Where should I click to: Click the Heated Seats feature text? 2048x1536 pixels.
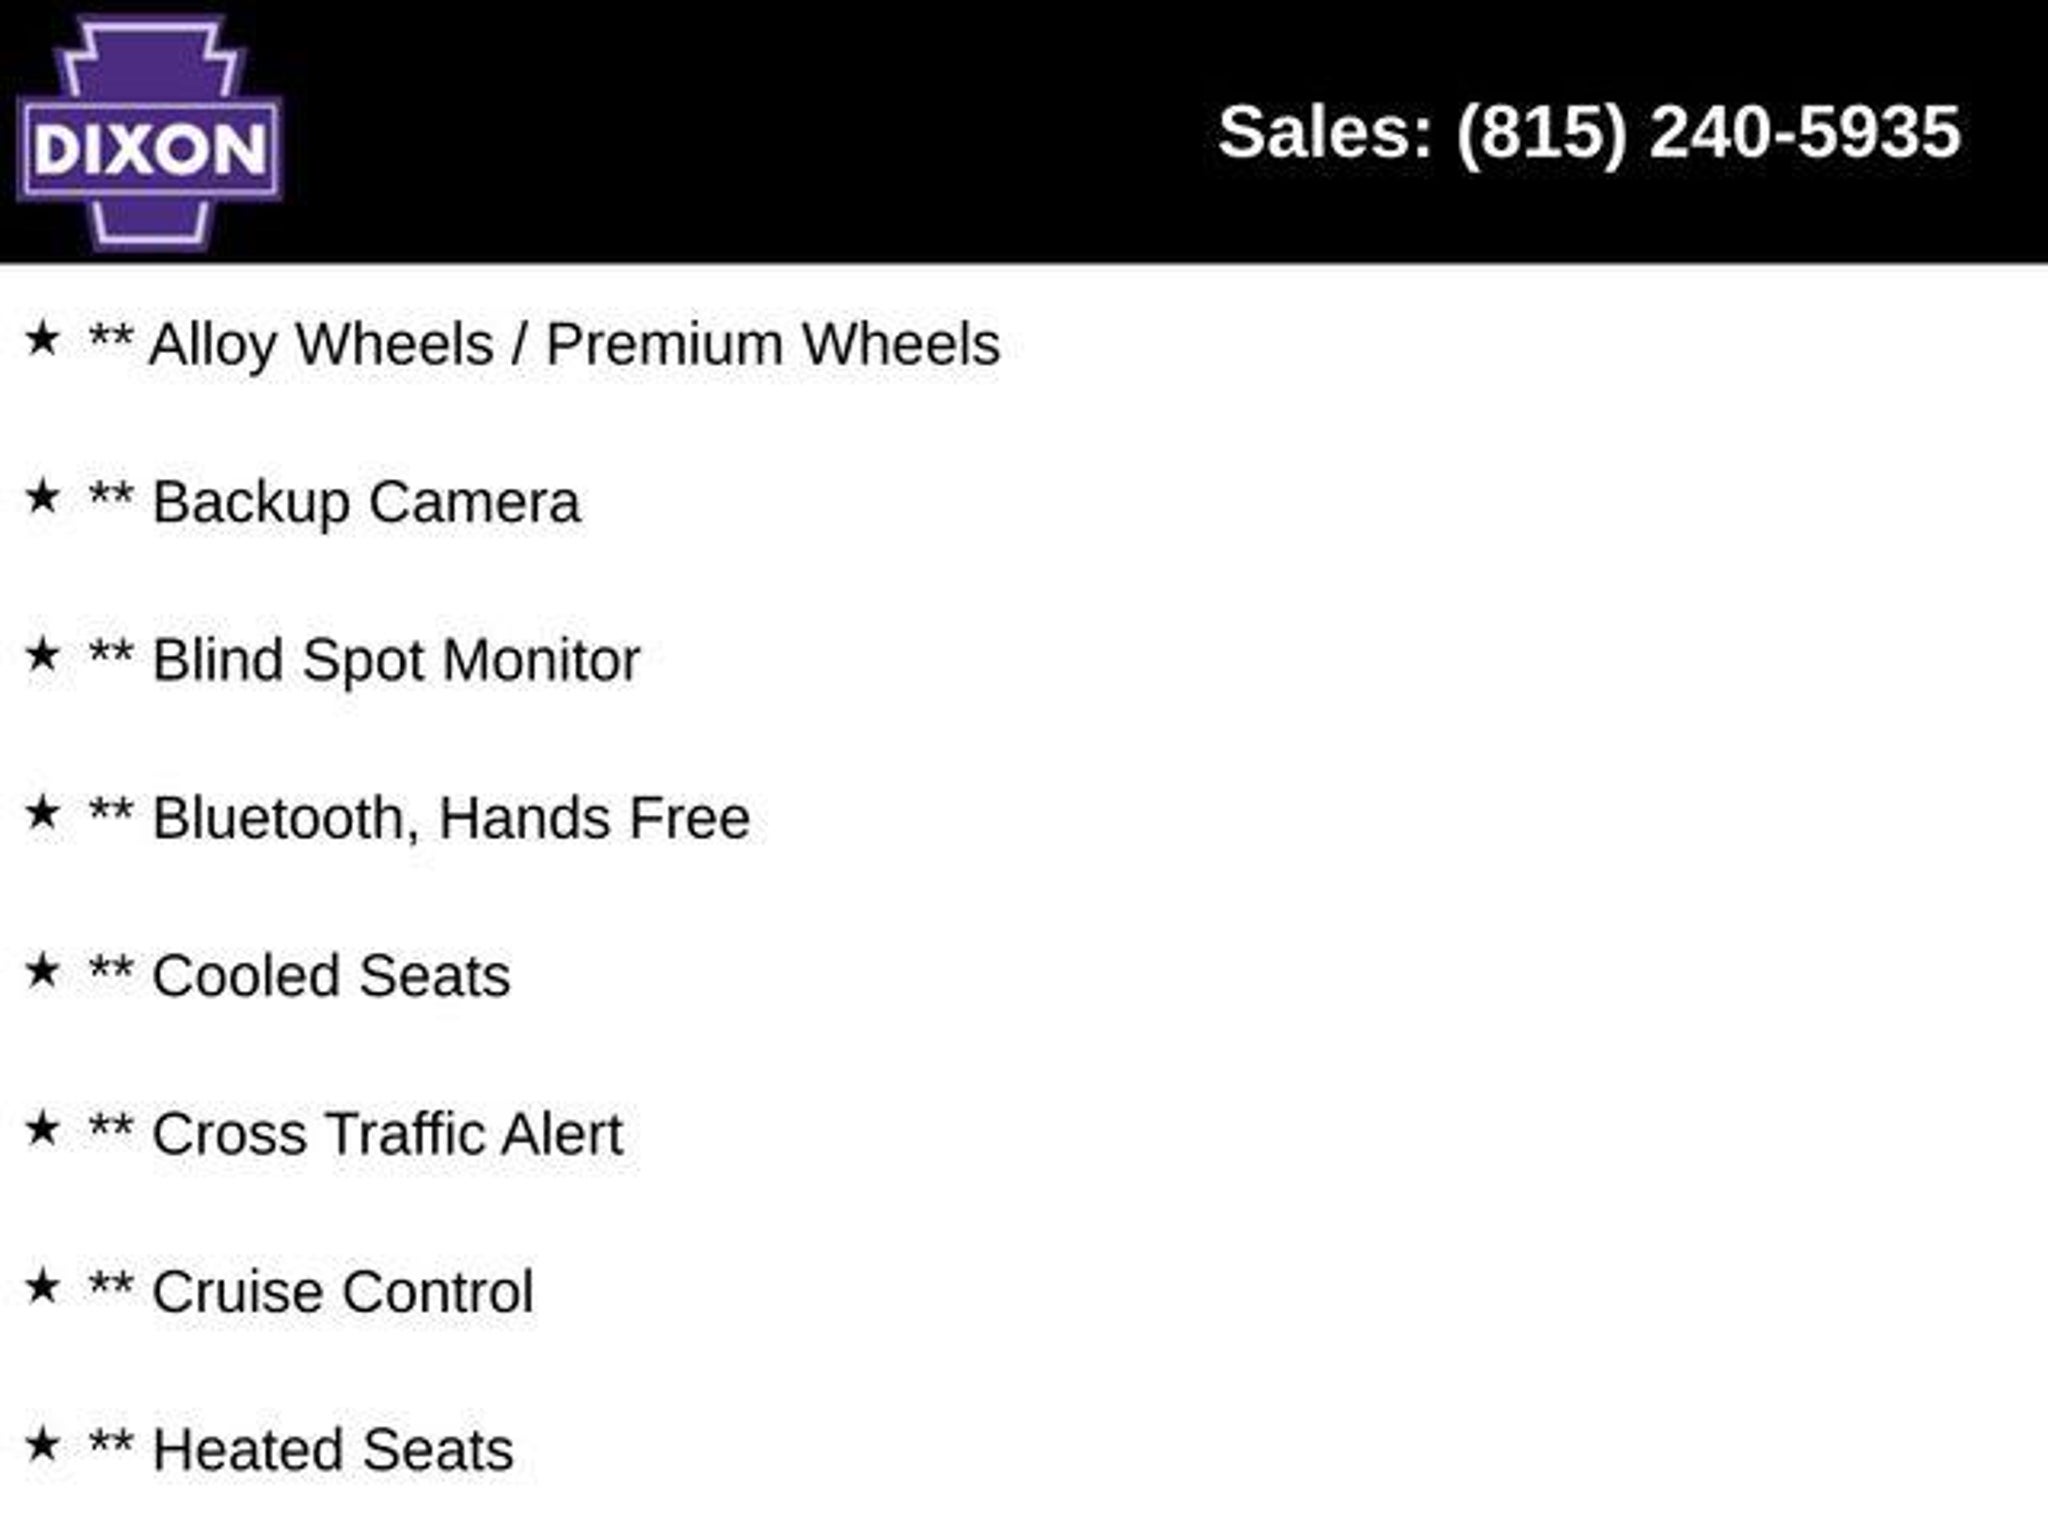[333, 1450]
